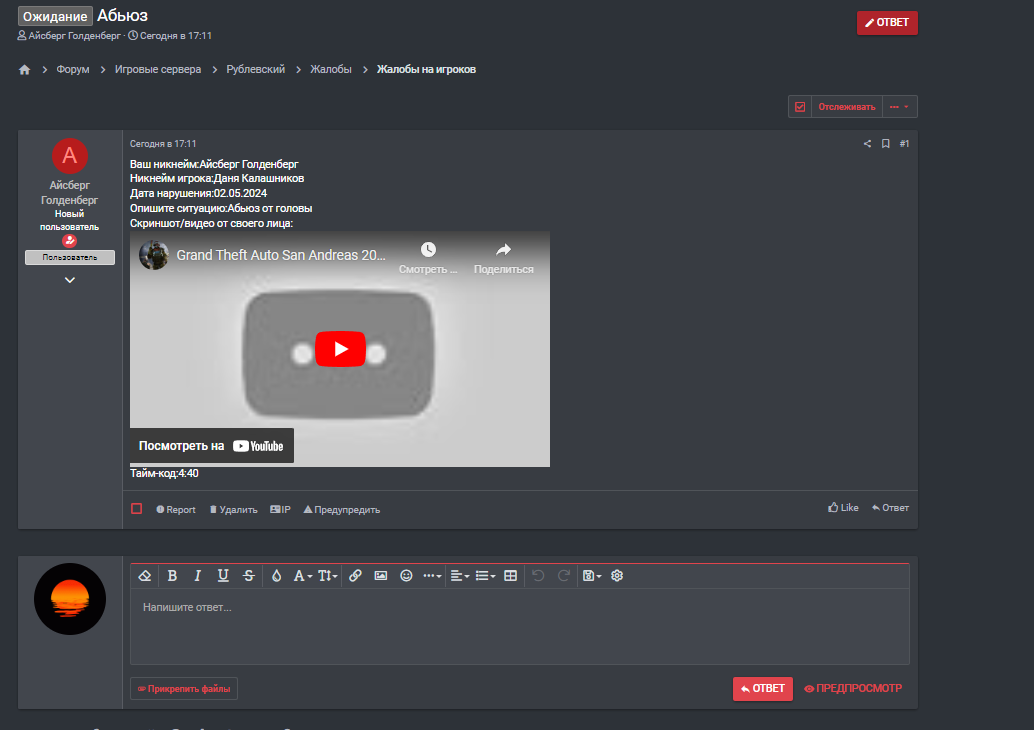Insert a link with chain icon
Viewport: 1034px width, 730px height.
click(355, 576)
